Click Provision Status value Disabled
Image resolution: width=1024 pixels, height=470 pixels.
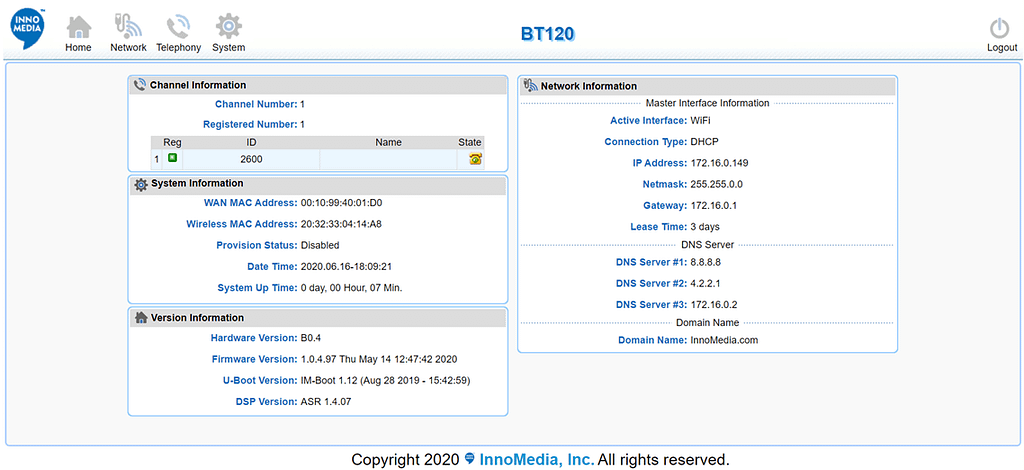point(320,245)
